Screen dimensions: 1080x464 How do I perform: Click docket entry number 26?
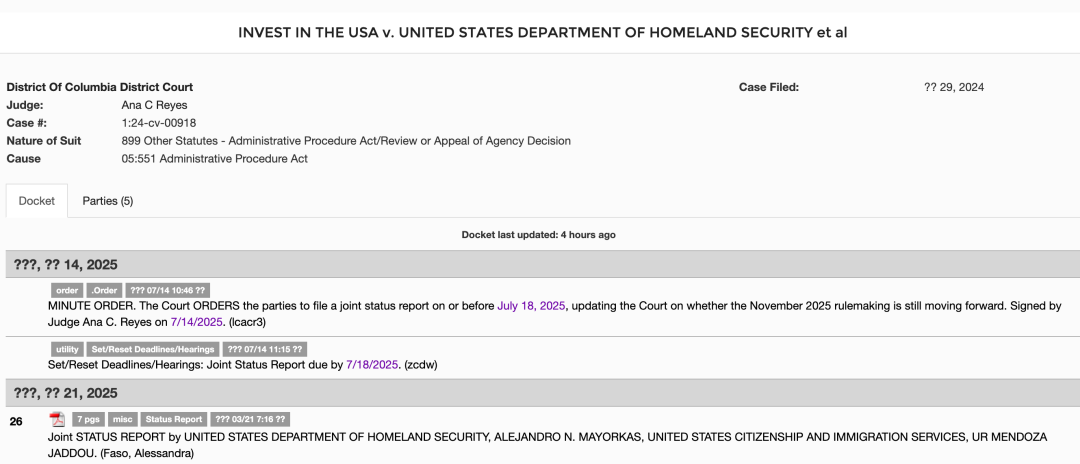pos(16,421)
